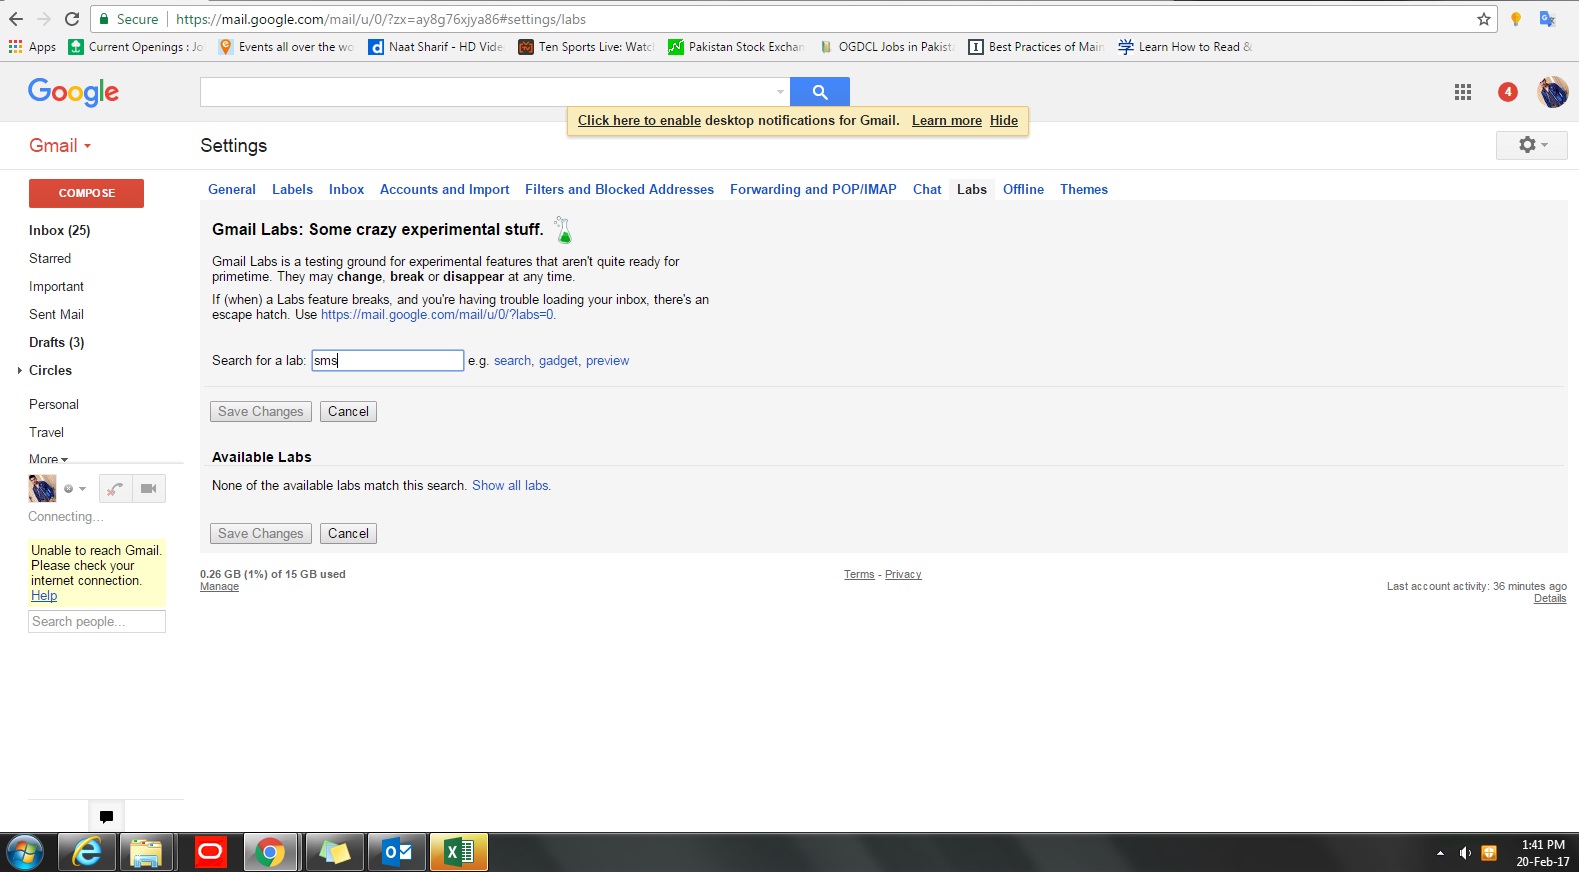The width and height of the screenshot is (1579, 872).
Task: Start a video call from chat panel
Action: (148, 489)
